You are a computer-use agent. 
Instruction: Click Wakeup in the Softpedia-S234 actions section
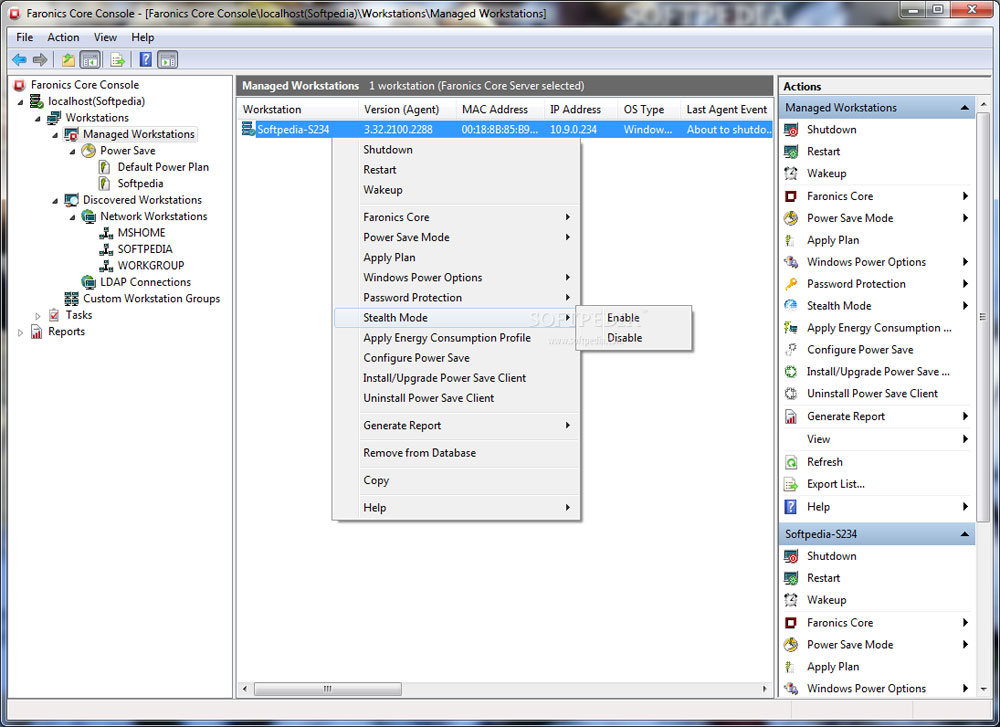pyautogui.click(x=826, y=600)
